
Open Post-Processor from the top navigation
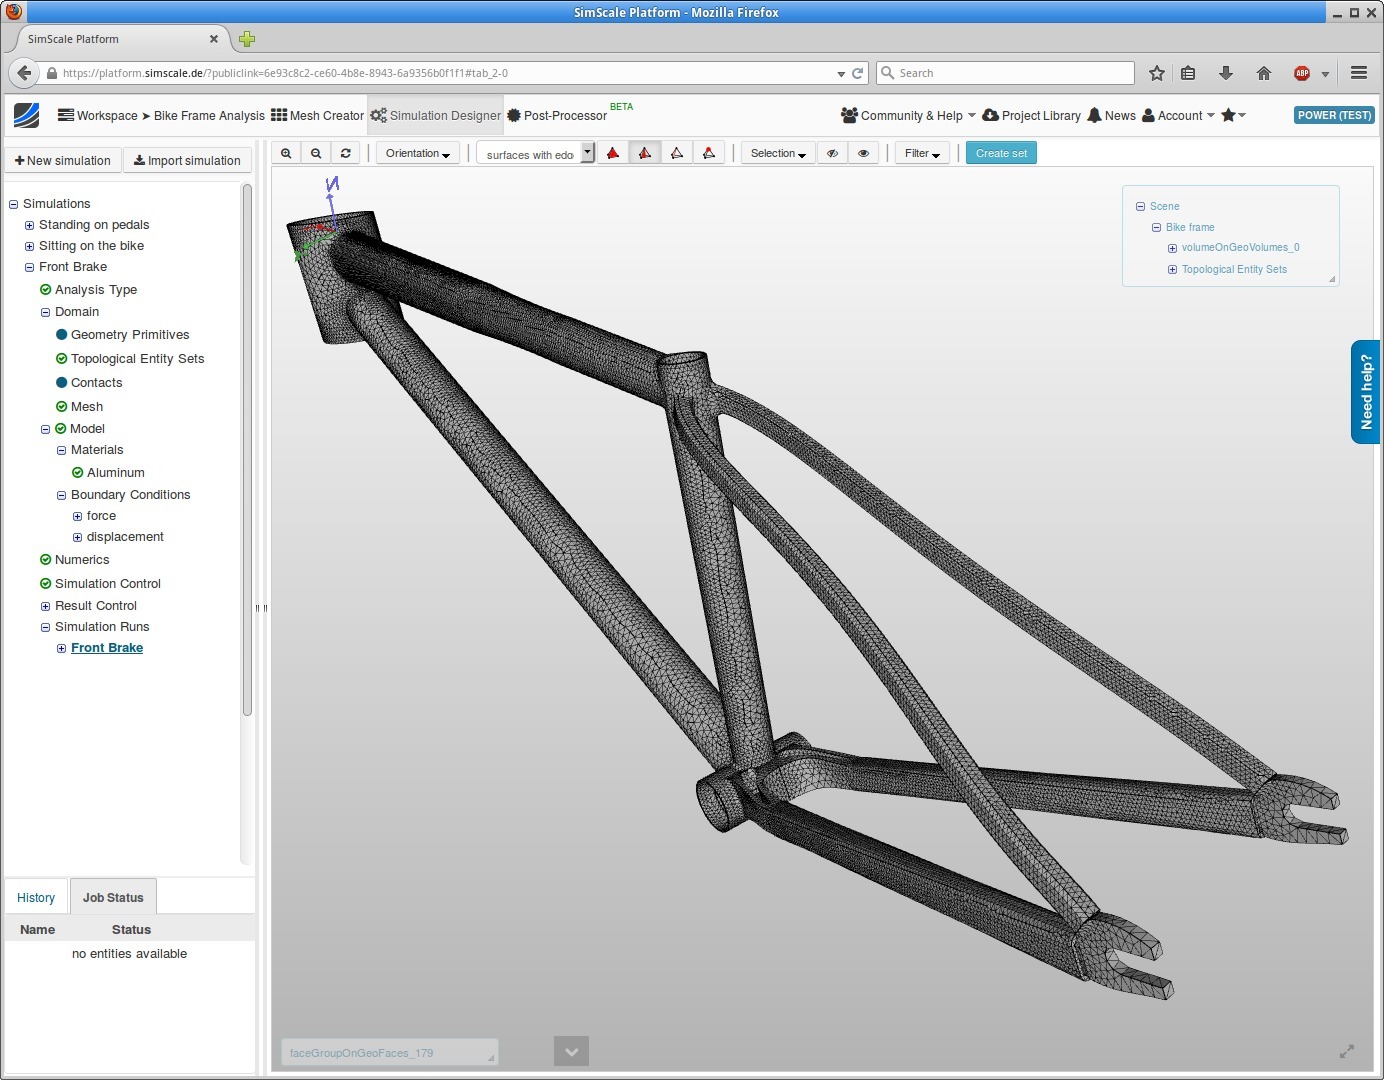pos(557,116)
